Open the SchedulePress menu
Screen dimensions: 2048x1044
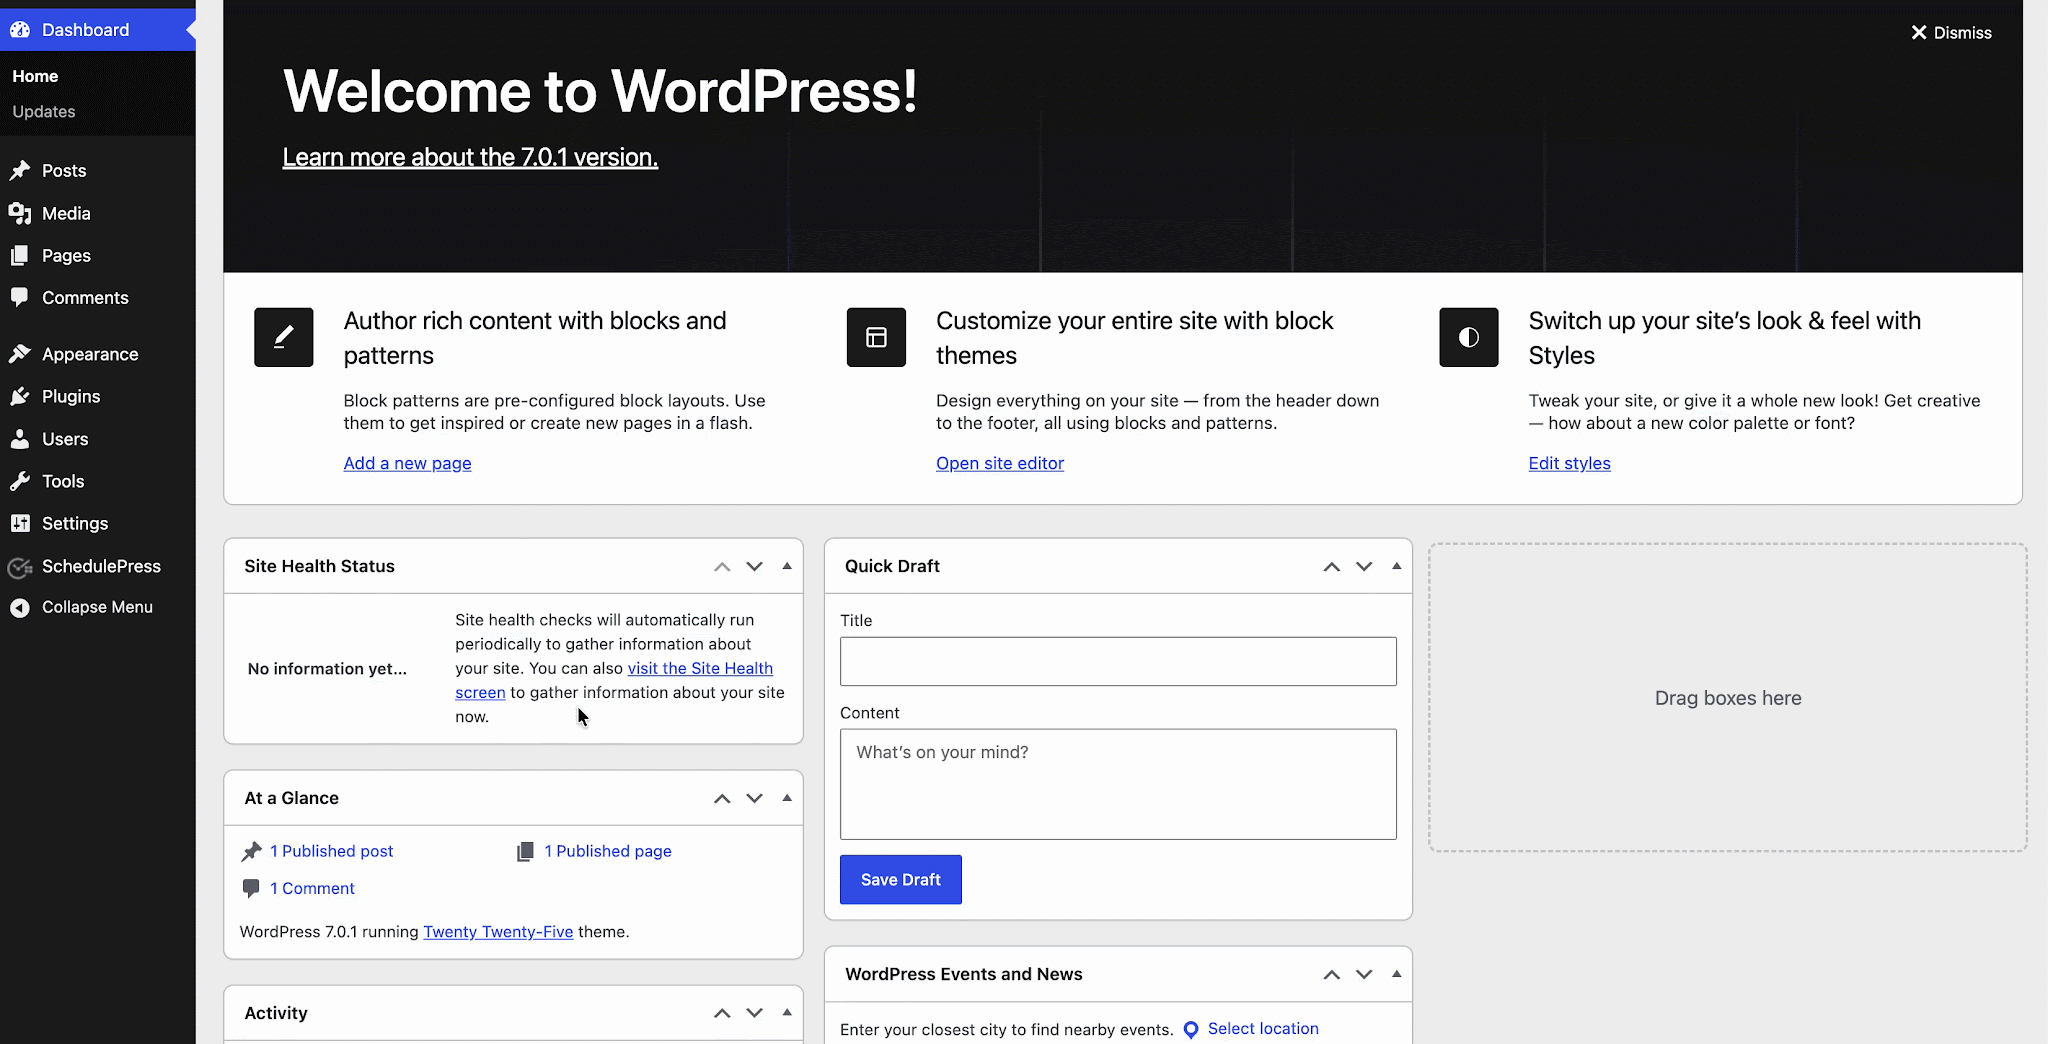98,566
